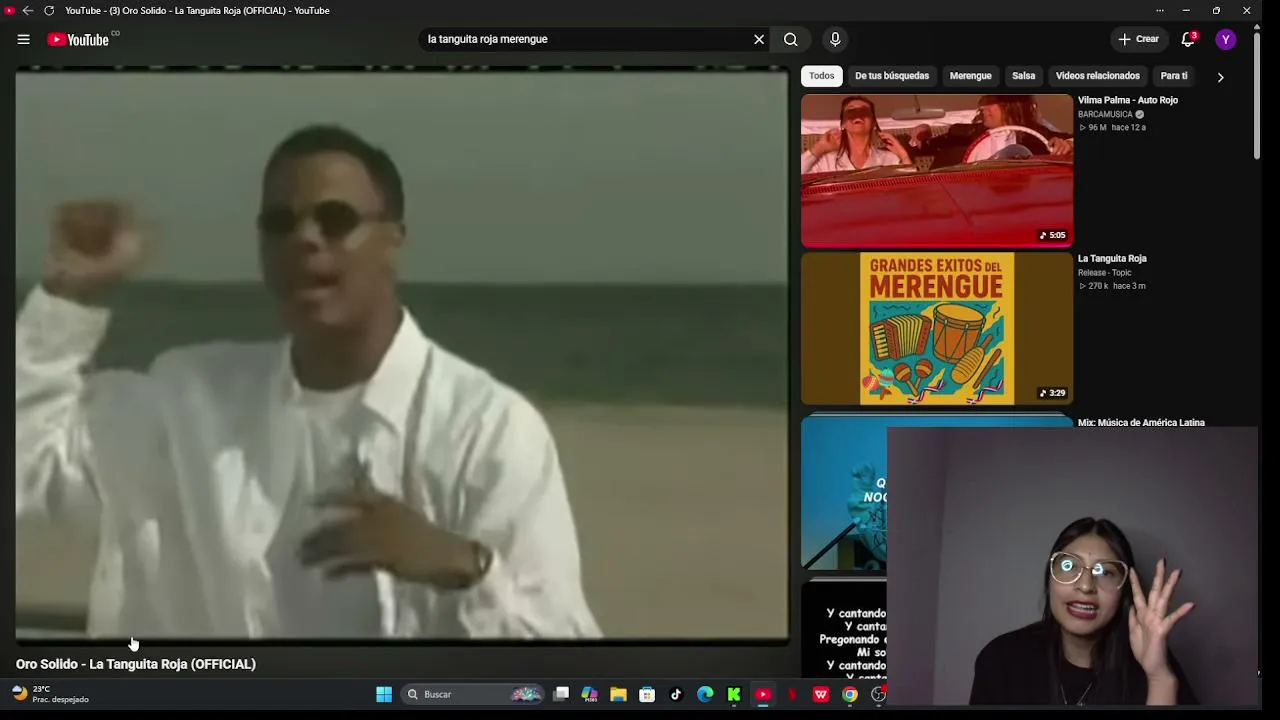Go back with the window back arrow
1280x720 pixels.
[x=28, y=10]
